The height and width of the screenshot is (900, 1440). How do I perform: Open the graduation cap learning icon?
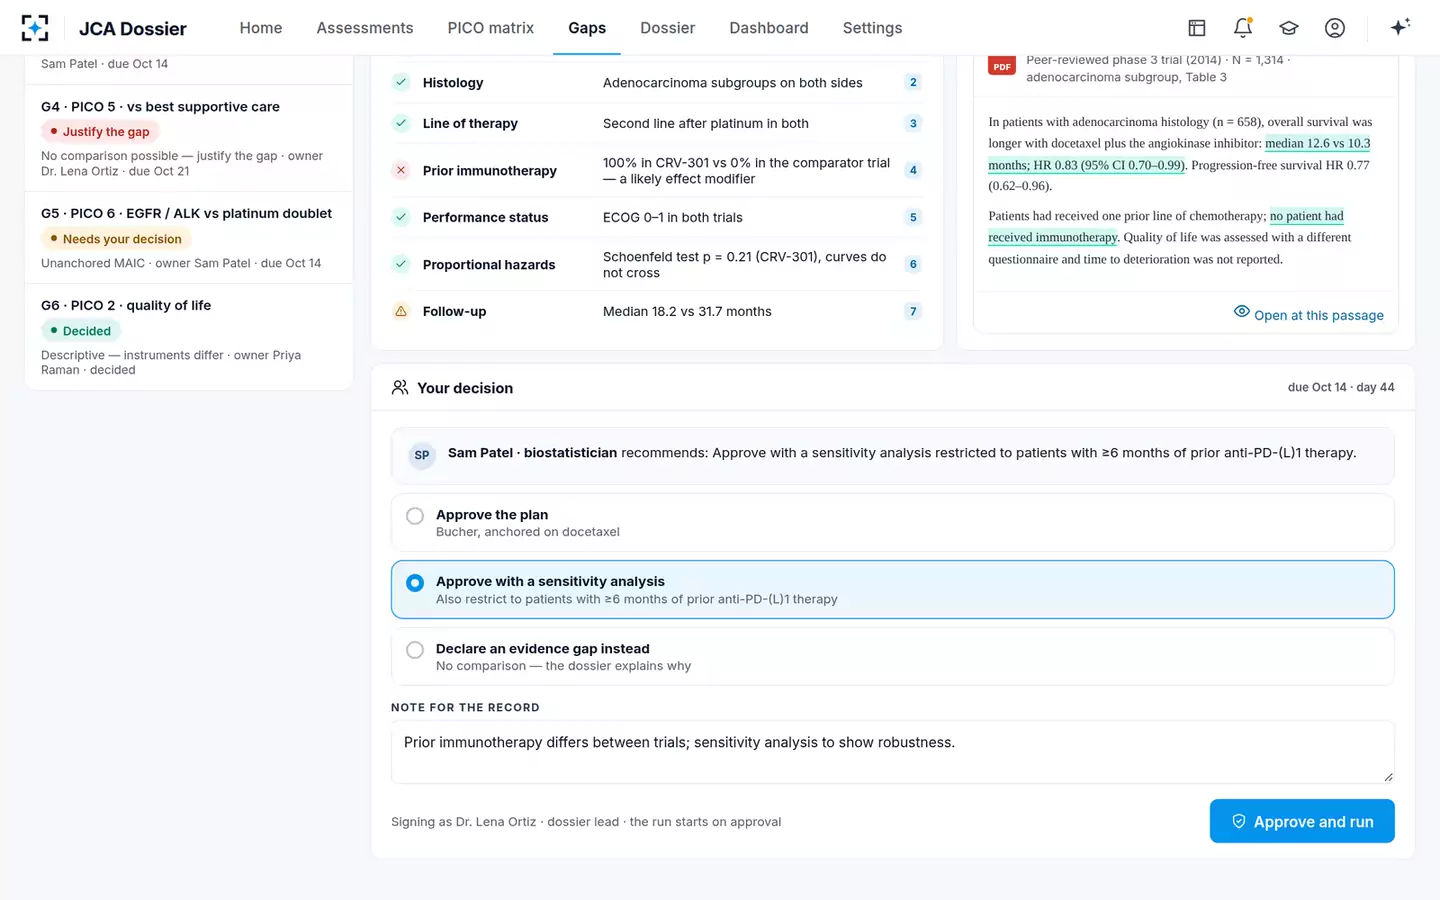(1289, 28)
